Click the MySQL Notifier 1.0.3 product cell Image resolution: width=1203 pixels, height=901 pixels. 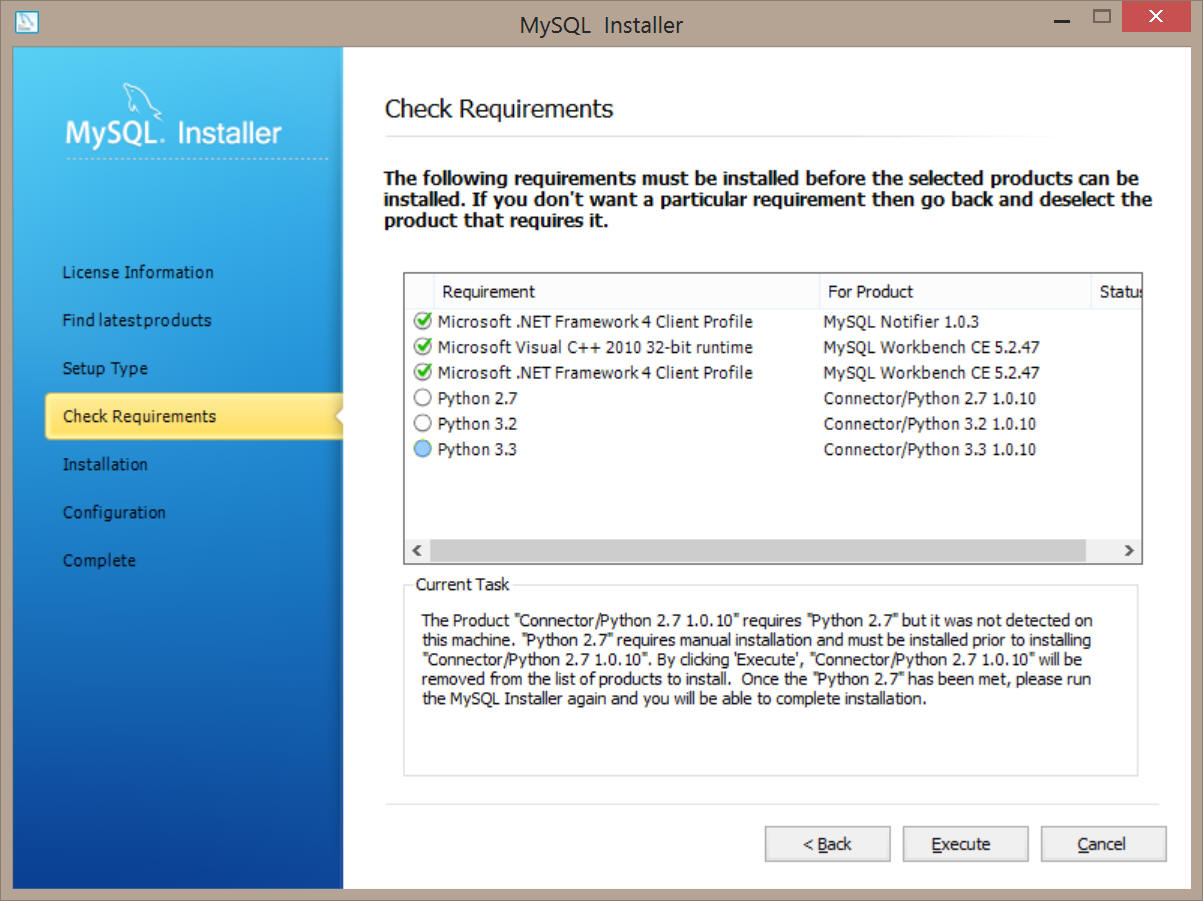pos(901,322)
